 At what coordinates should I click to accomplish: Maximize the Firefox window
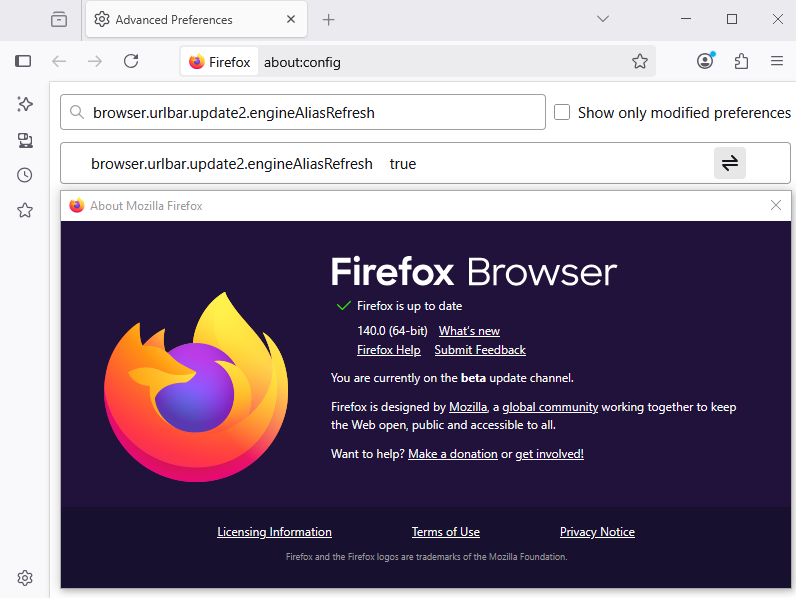(x=732, y=19)
